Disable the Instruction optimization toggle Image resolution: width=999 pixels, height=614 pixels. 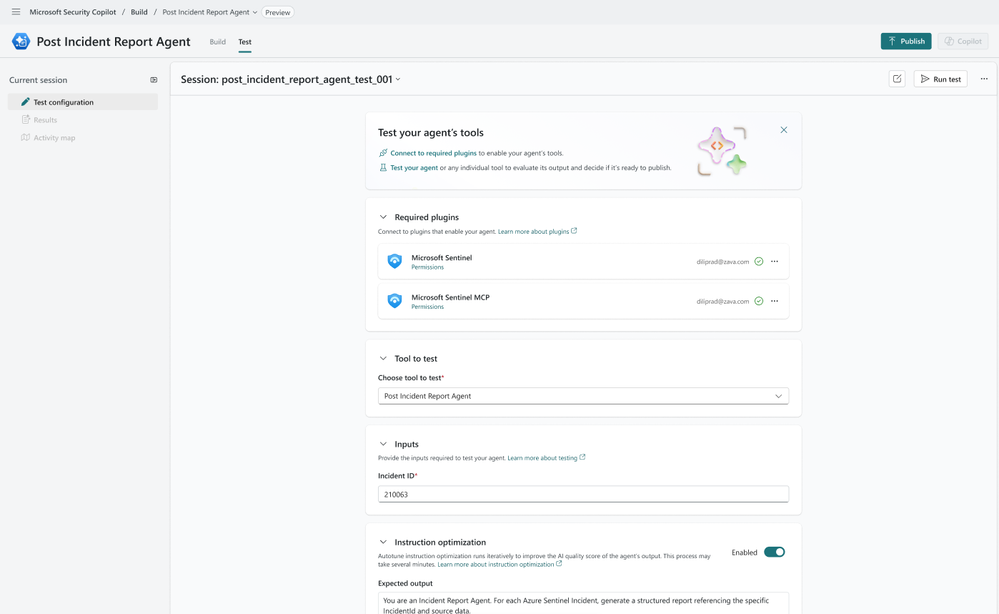774,552
